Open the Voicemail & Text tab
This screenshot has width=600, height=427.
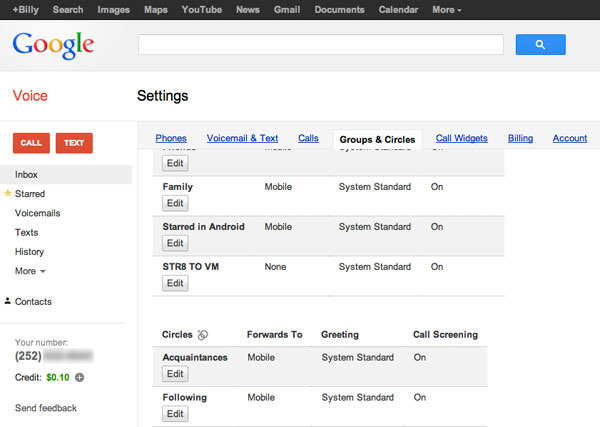point(242,138)
